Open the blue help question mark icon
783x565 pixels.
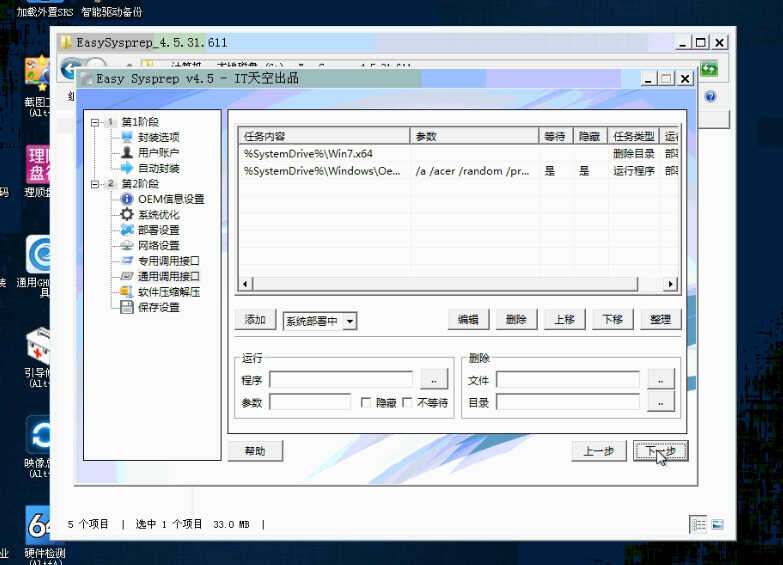711,96
